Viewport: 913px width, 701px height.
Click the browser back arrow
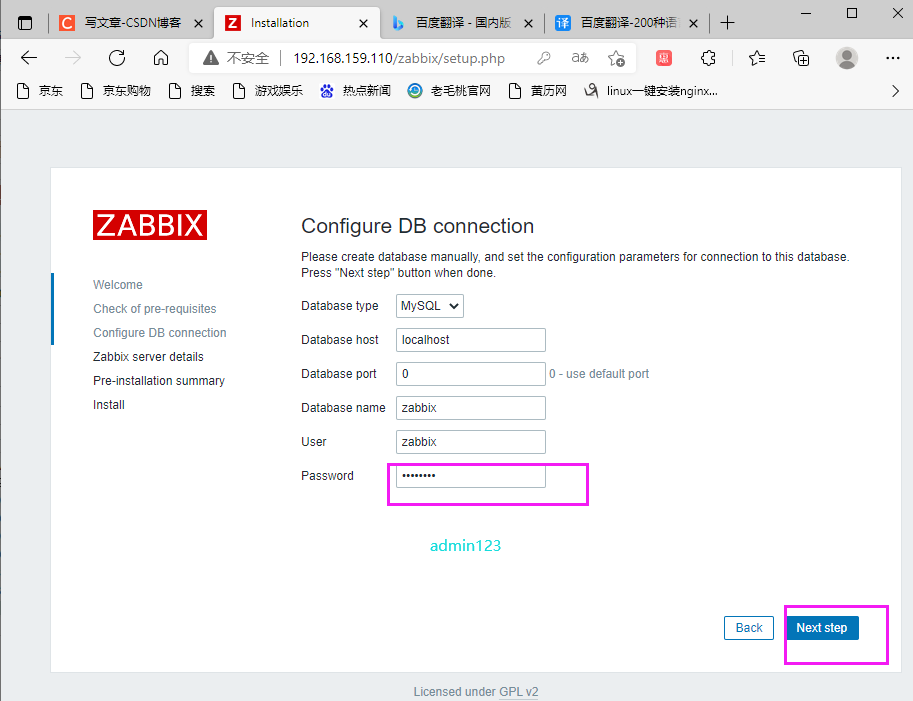tap(29, 58)
